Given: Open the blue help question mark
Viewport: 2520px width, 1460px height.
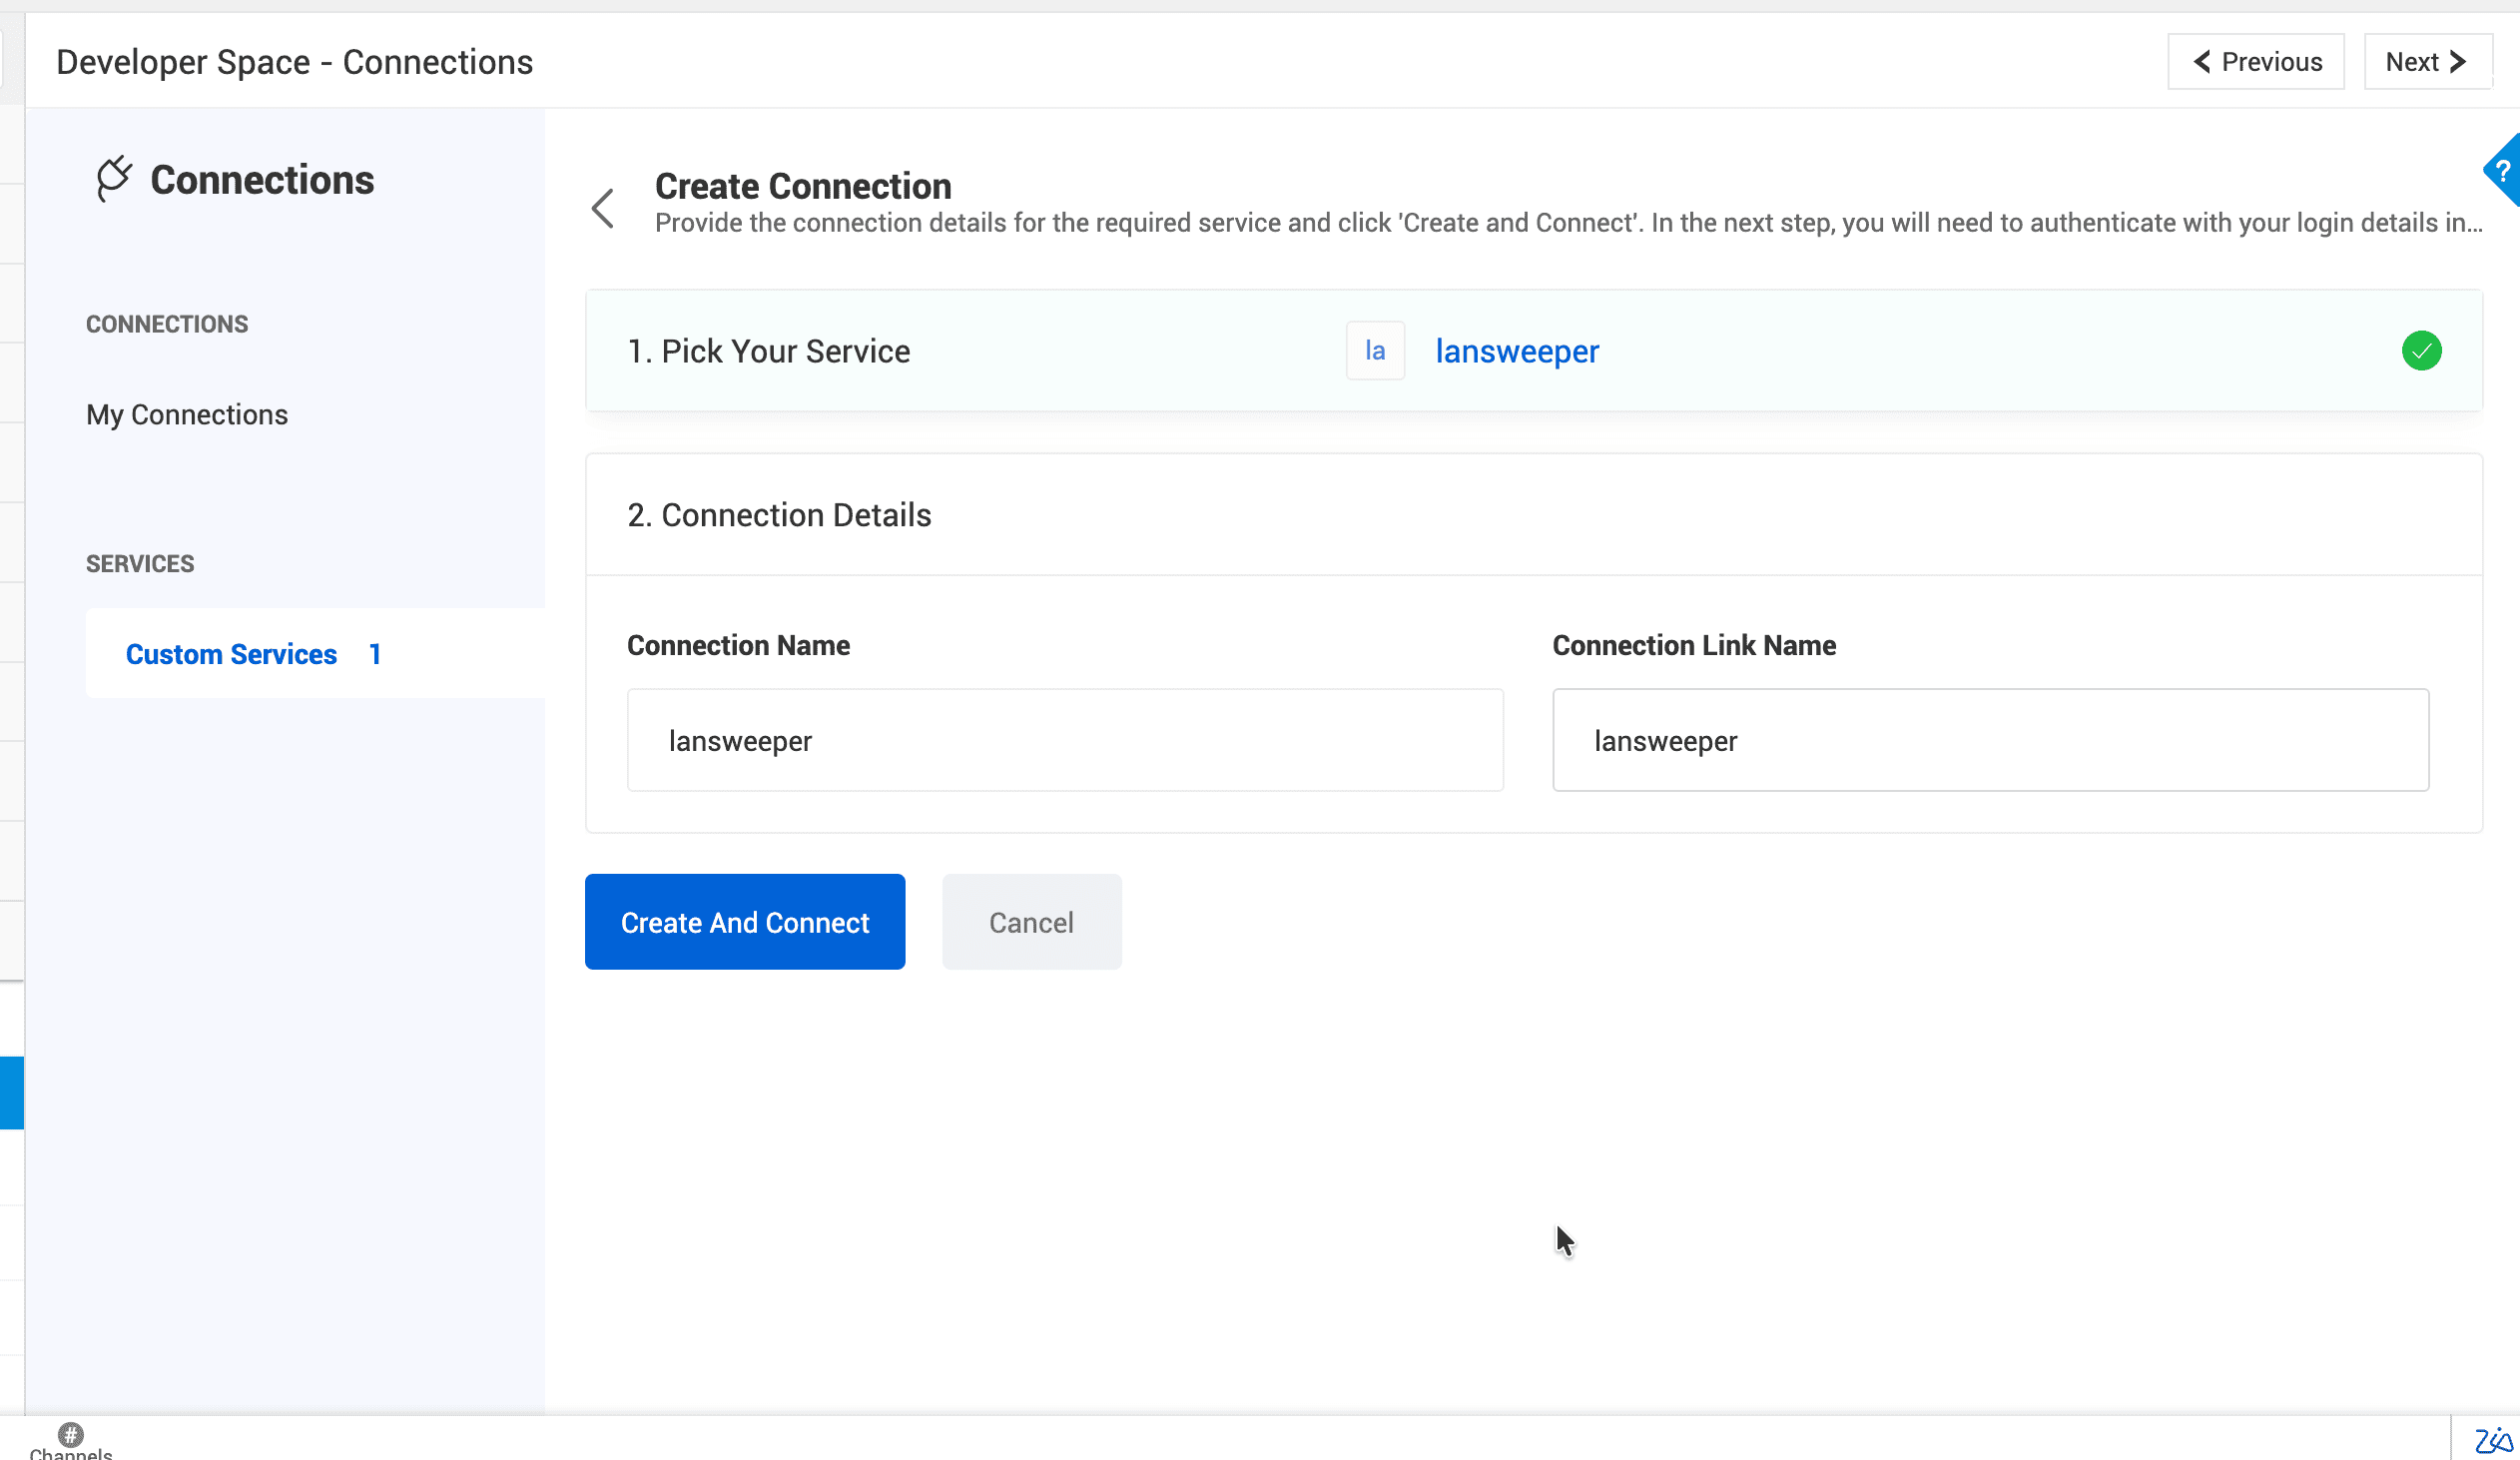Looking at the screenshot, I should click(x=2502, y=171).
